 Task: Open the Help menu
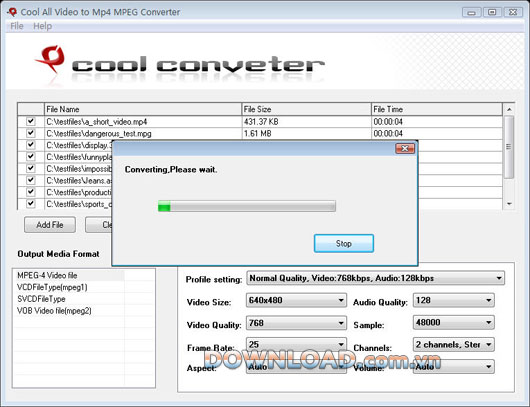[x=42, y=26]
